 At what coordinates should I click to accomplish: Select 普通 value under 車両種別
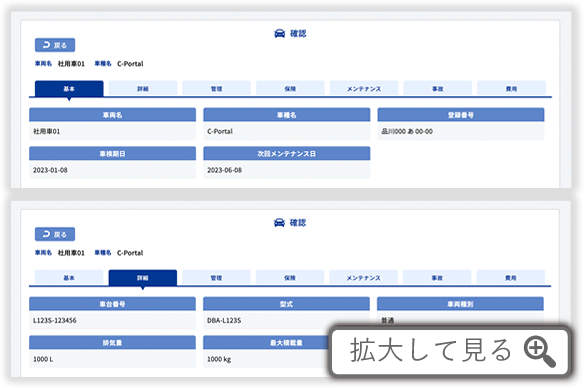pos(388,320)
